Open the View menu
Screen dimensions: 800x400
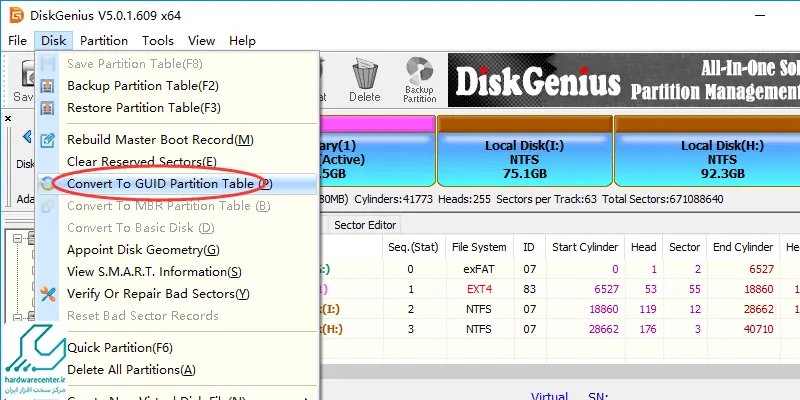[x=201, y=41]
